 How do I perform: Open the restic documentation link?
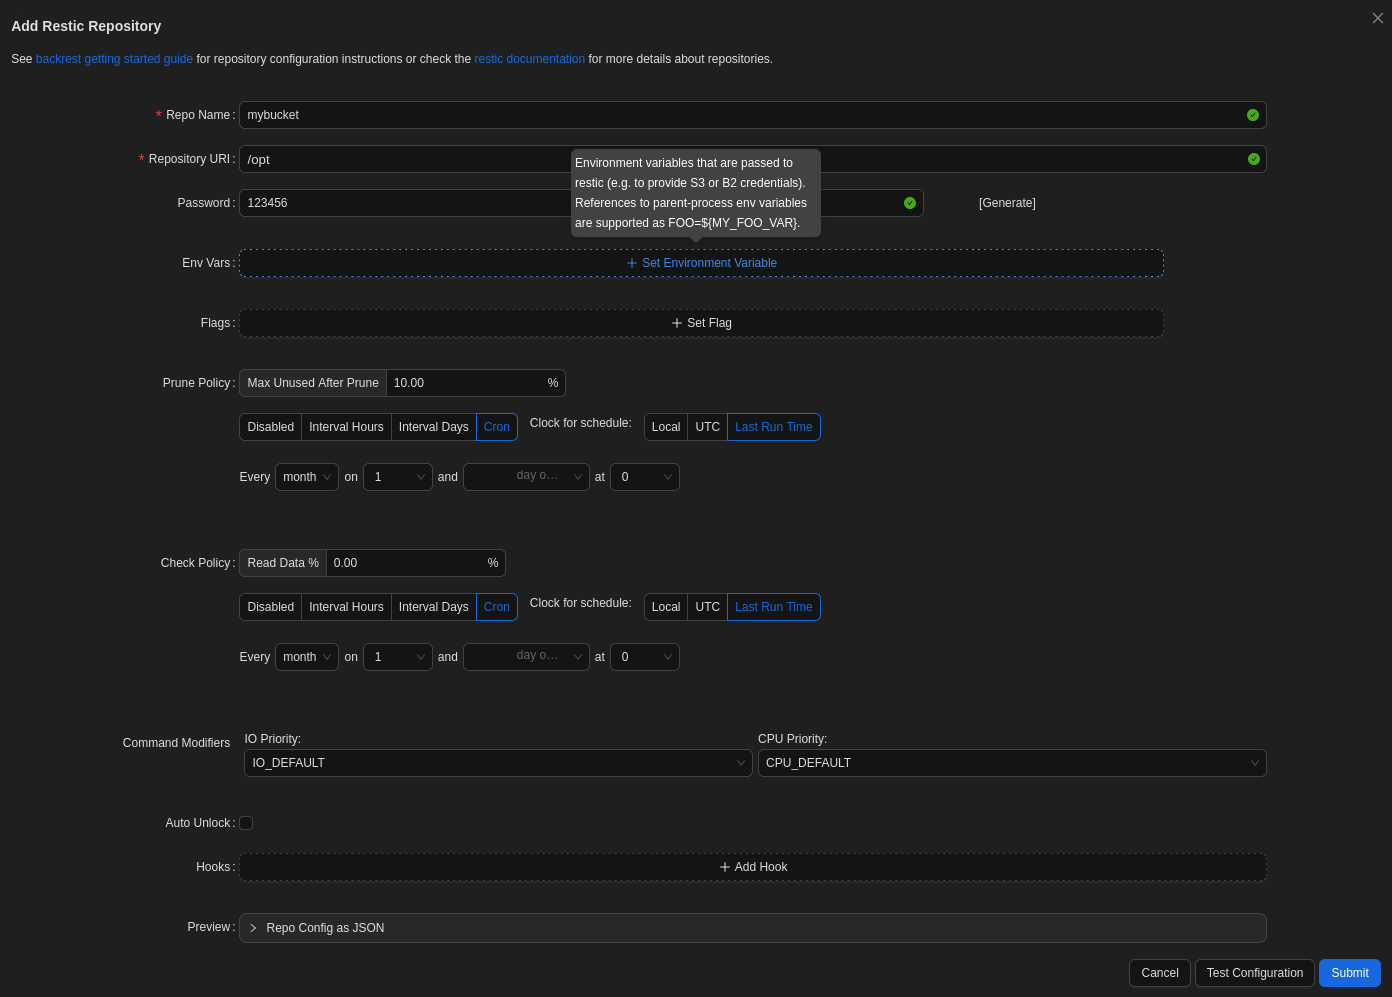point(530,59)
